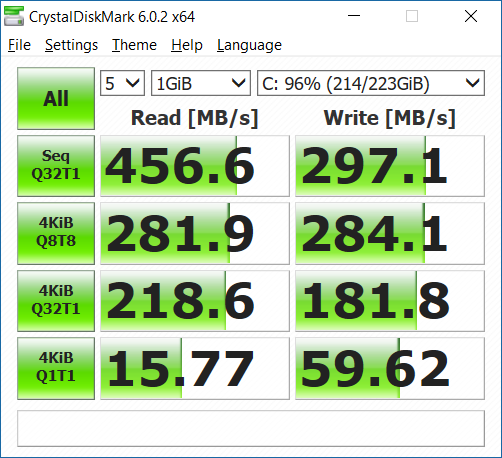Open the File menu
This screenshot has width=502, height=458.
(x=19, y=45)
